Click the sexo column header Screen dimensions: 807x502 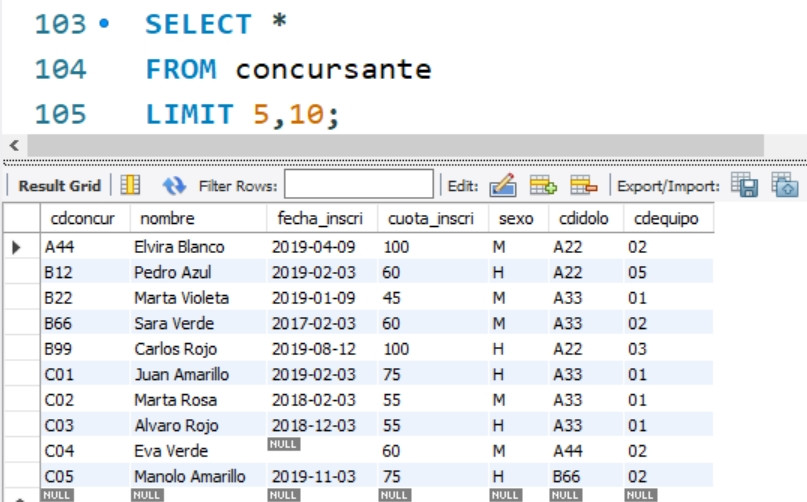pos(516,219)
